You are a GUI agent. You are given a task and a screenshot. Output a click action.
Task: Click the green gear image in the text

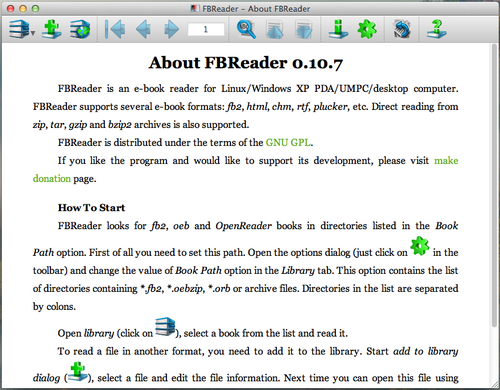click(x=420, y=246)
